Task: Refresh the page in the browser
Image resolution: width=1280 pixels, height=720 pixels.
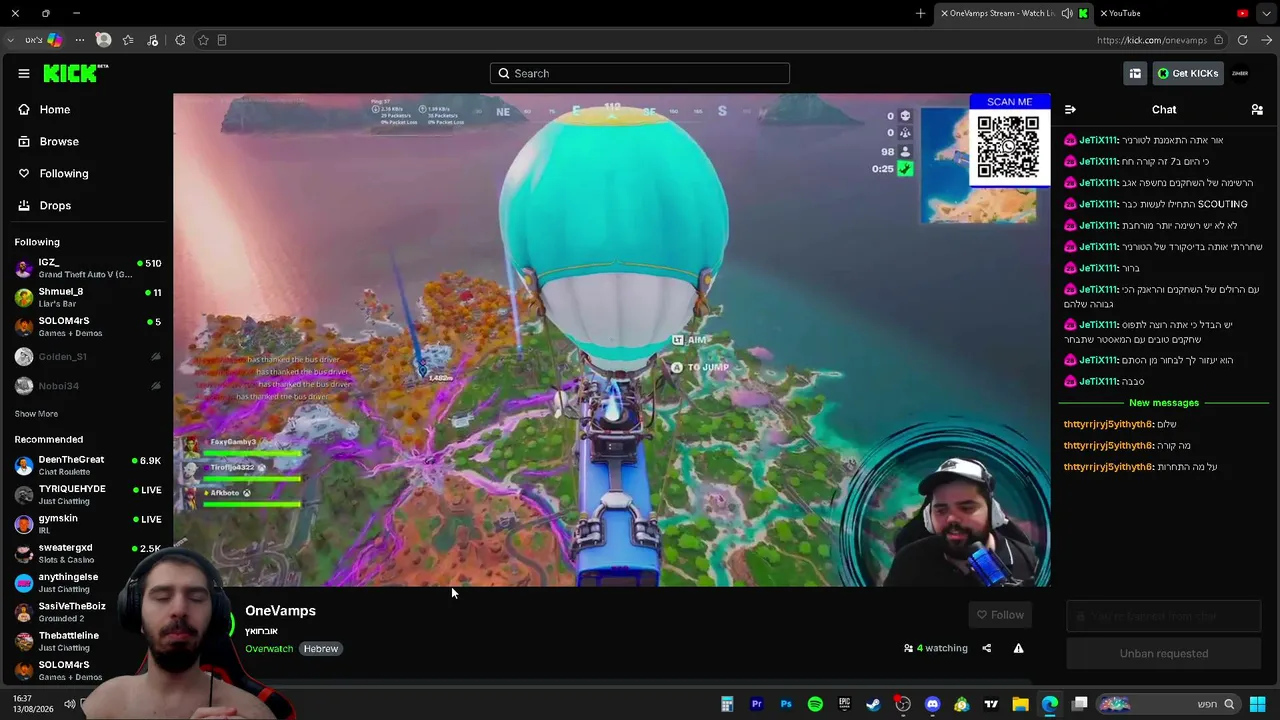Action: pos(1242,40)
